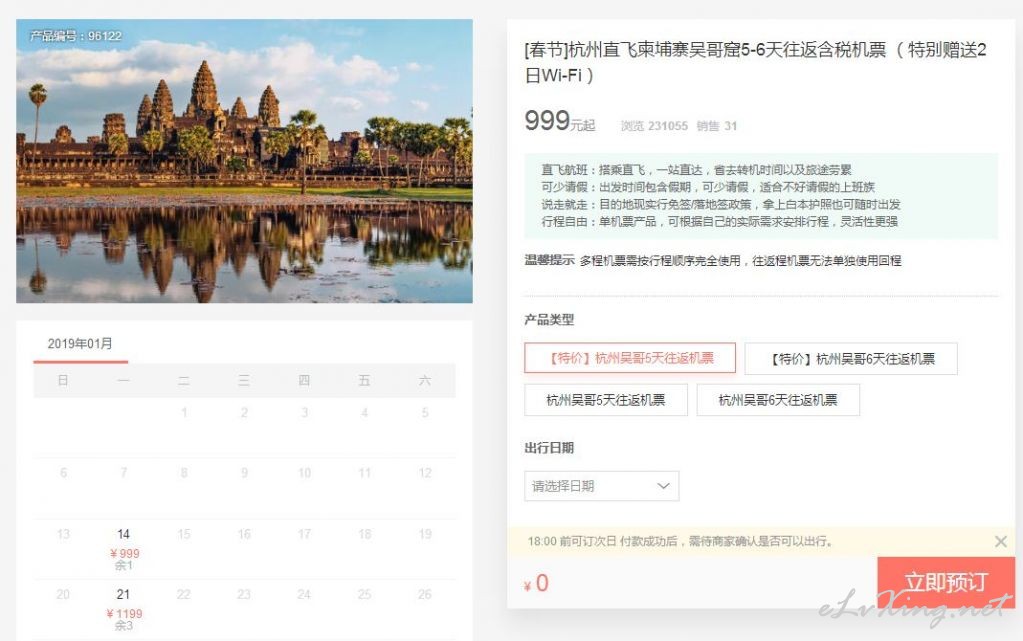Viewport: 1023px width, 641px height.
Task: Click the product title 杭州直飞柬埔寨吴哥窟
Action: click(x=756, y=62)
